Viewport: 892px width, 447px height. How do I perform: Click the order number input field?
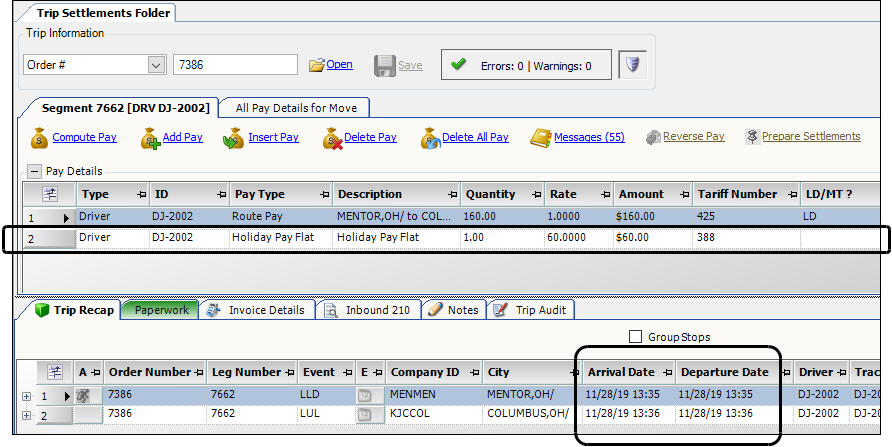click(x=235, y=65)
